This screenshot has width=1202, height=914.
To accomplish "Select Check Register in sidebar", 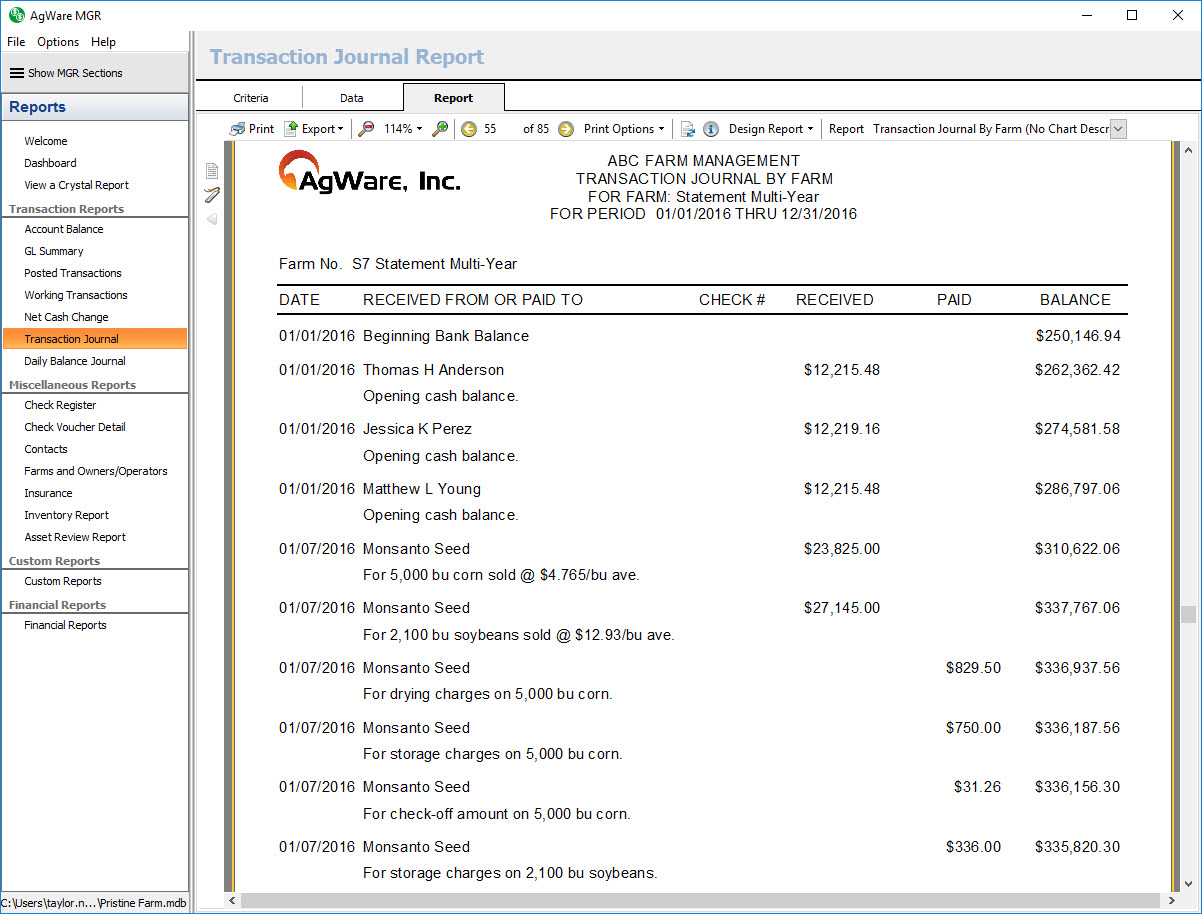I will tap(60, 405).
